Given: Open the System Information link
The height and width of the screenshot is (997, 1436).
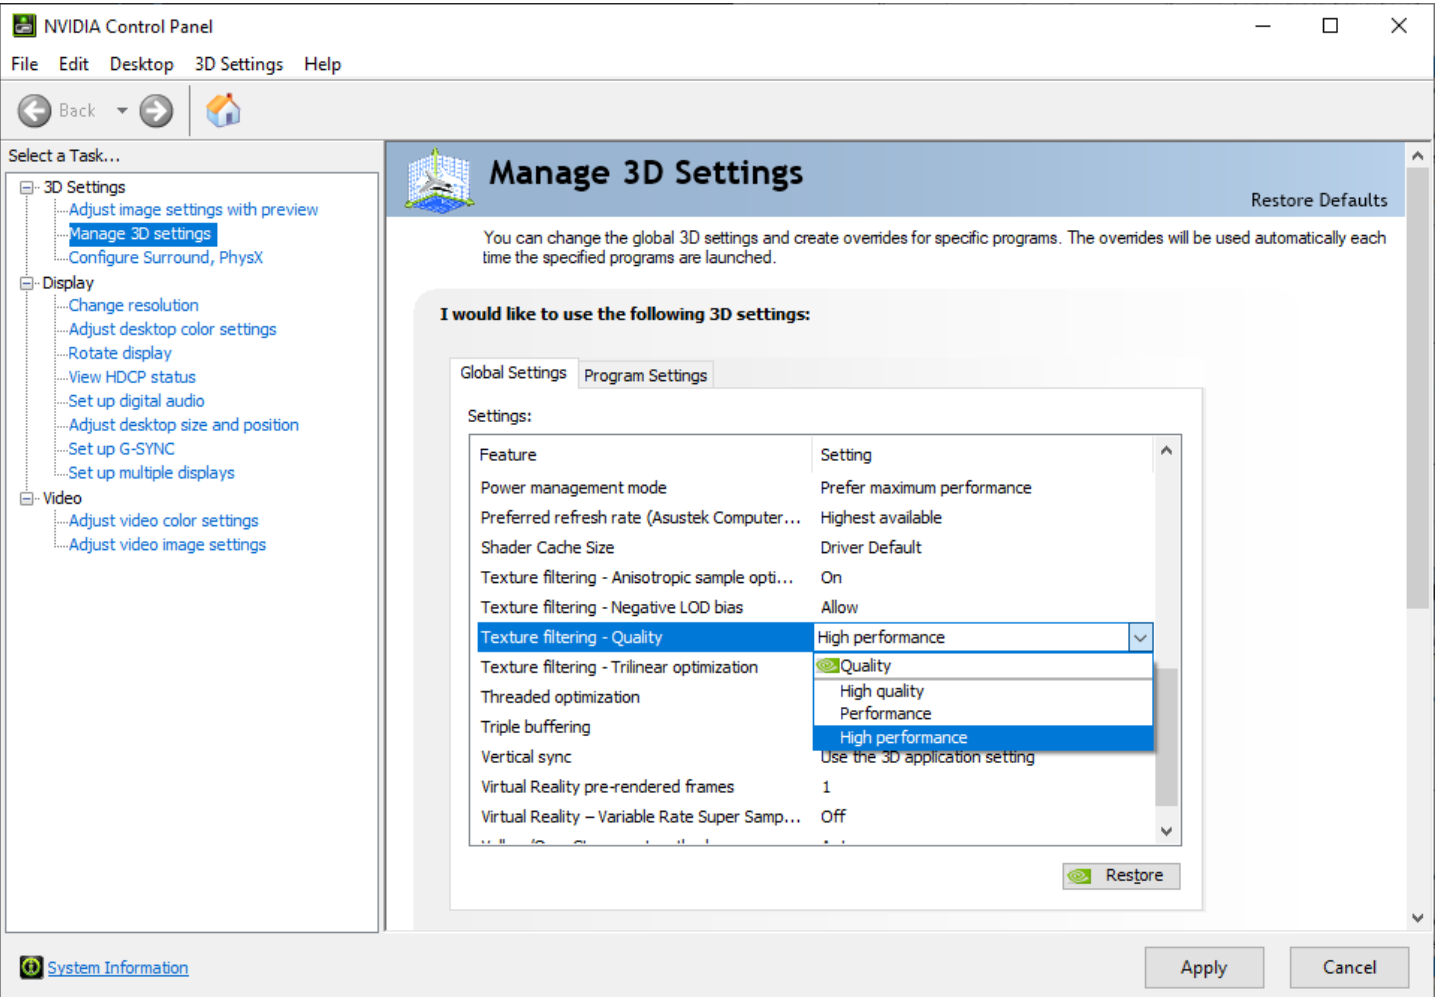Looking at the screenshot, I should (118, 968).
